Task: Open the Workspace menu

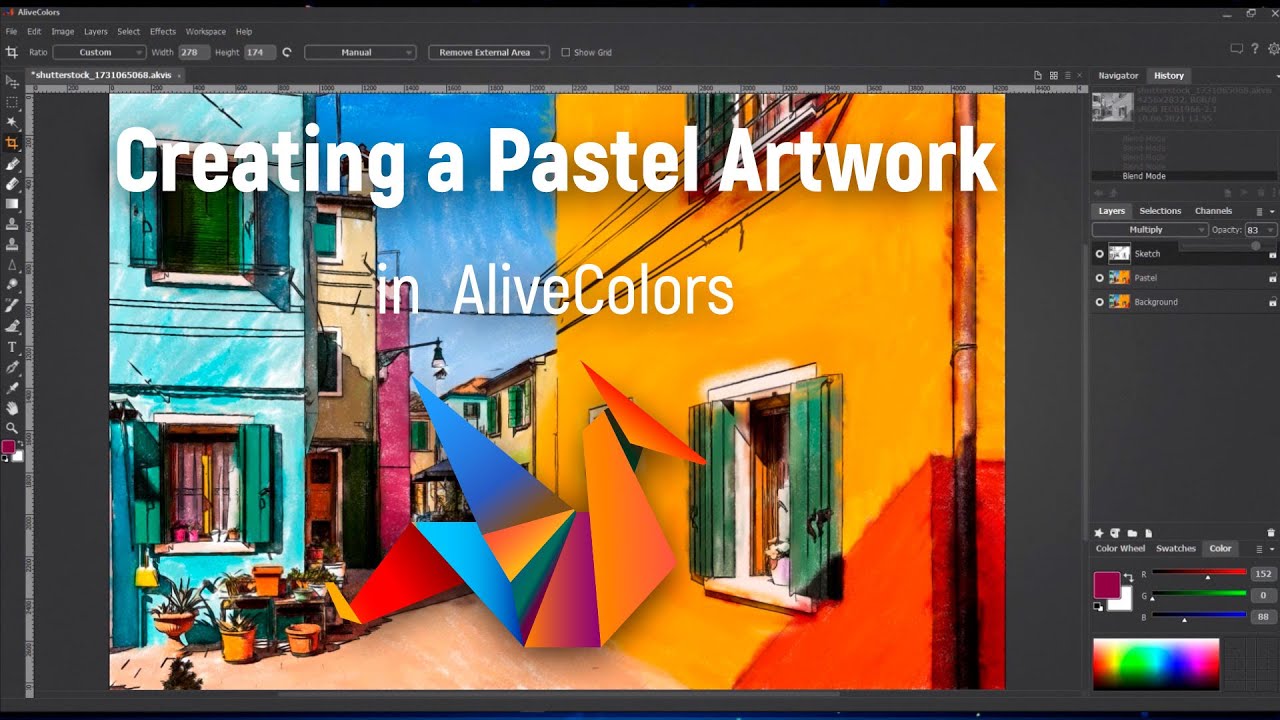Action: pos(206,32)
